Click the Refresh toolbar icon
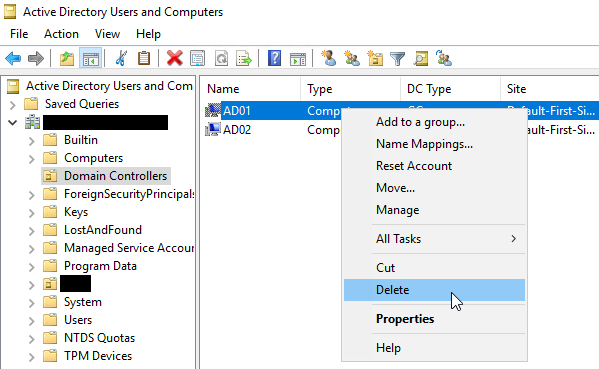The width and height of the screenshot is (599, 369). pyautogui.click(x=221, y=58)
